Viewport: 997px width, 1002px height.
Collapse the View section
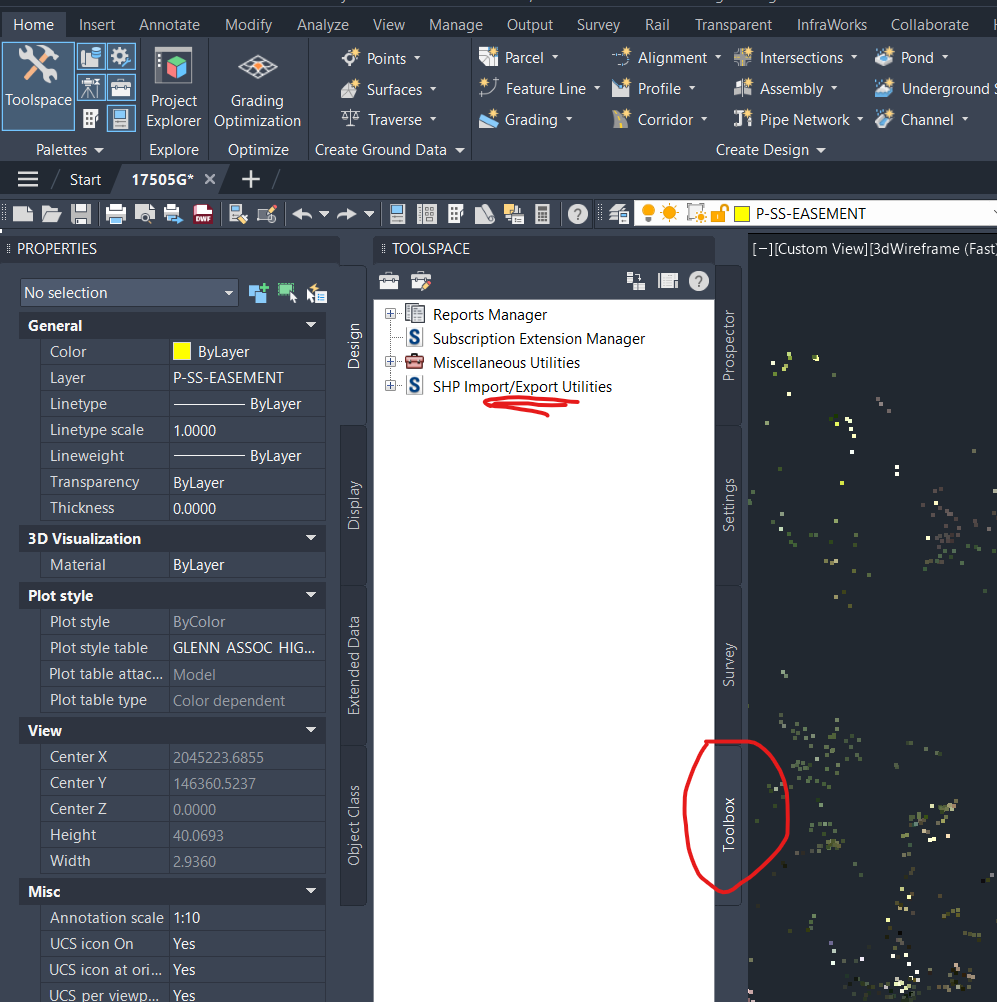[x=311, y=730]
